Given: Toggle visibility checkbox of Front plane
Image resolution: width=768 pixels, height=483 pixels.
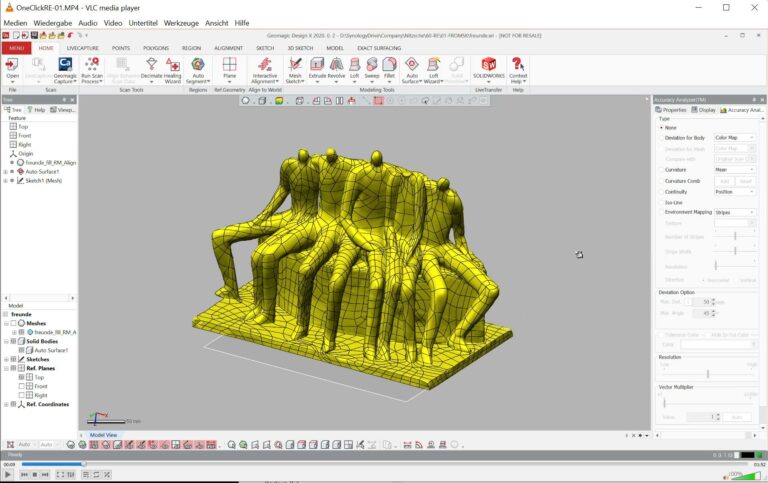Looking at the screenshot, I should click(x=22, y=386).
